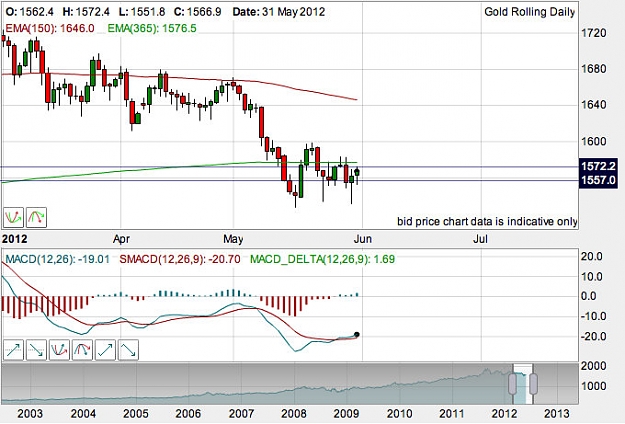Viewport: 625px width, 424px height.
Task: Click MACD downturn arrow icon
Action: 128,350
